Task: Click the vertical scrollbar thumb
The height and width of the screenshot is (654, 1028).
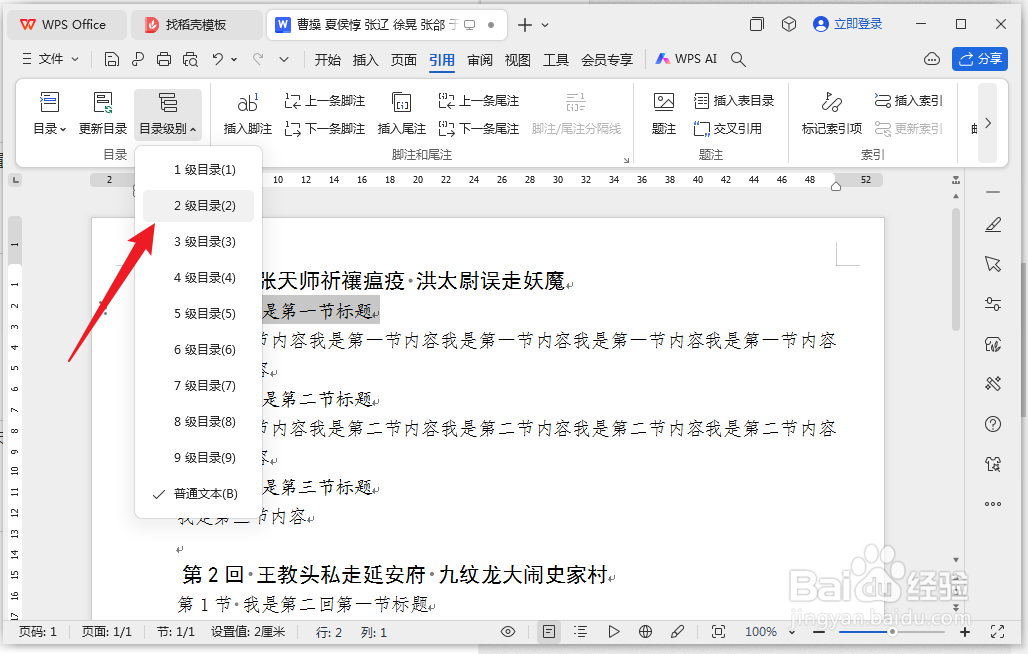Action: [956, 269]
